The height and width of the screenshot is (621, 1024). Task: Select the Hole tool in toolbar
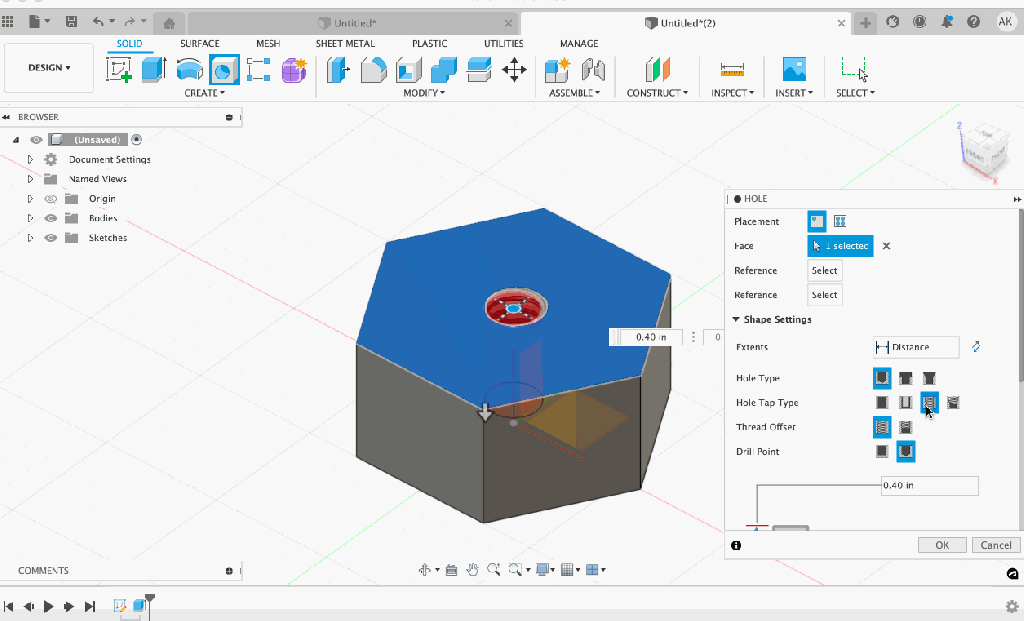(x=225, y=70)
